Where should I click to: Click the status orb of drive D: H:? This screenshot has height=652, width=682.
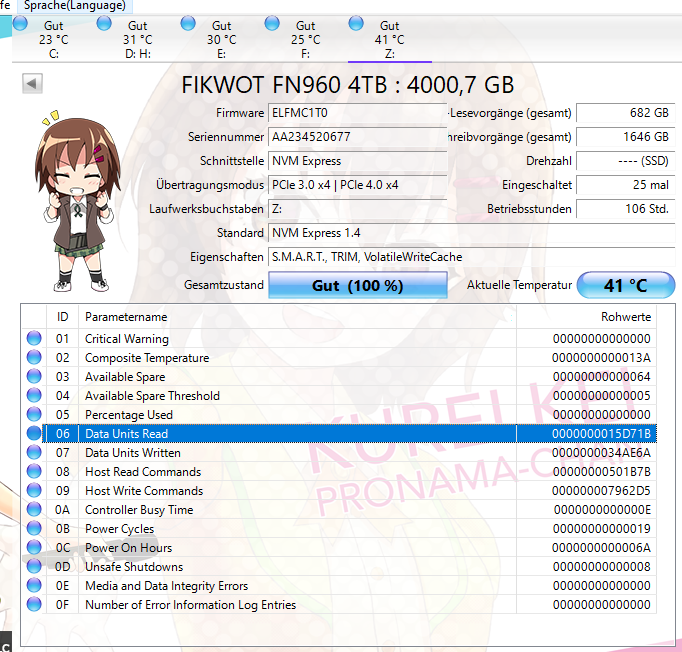coord(104,23)
